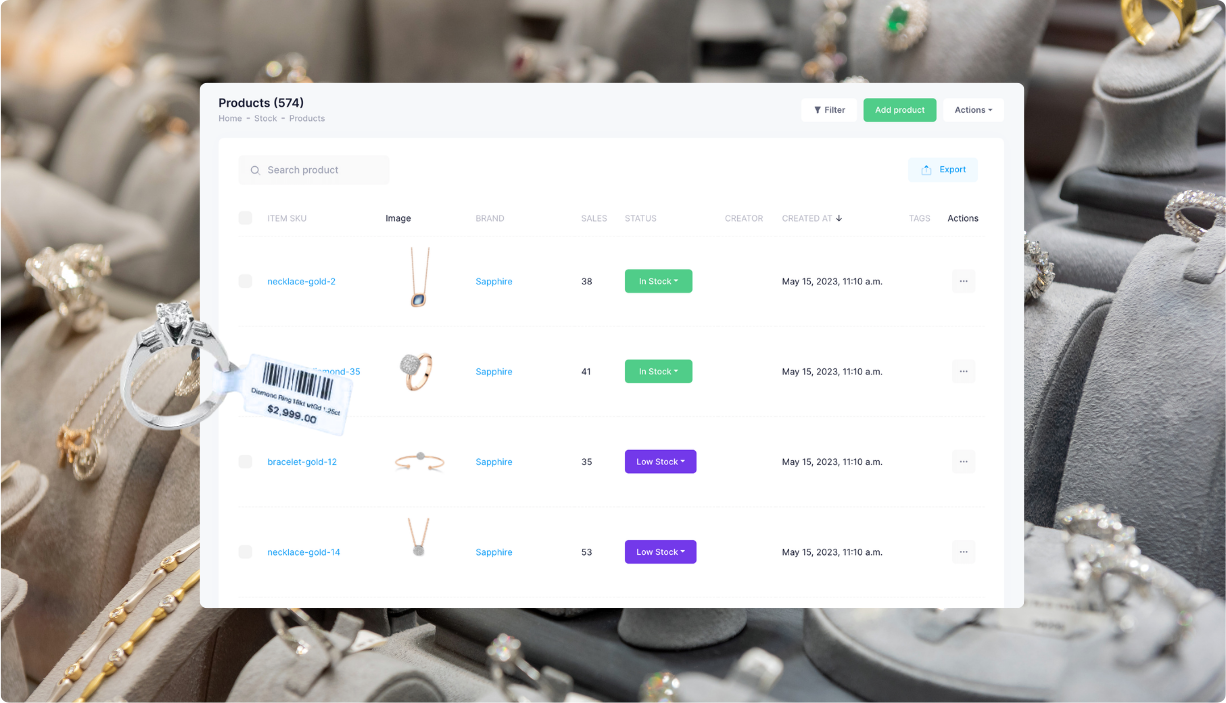Follow the Sapphire brand link for necklace-gold-2
The width and height of the screenshot is (1226, 703).
tap(493, 281)
